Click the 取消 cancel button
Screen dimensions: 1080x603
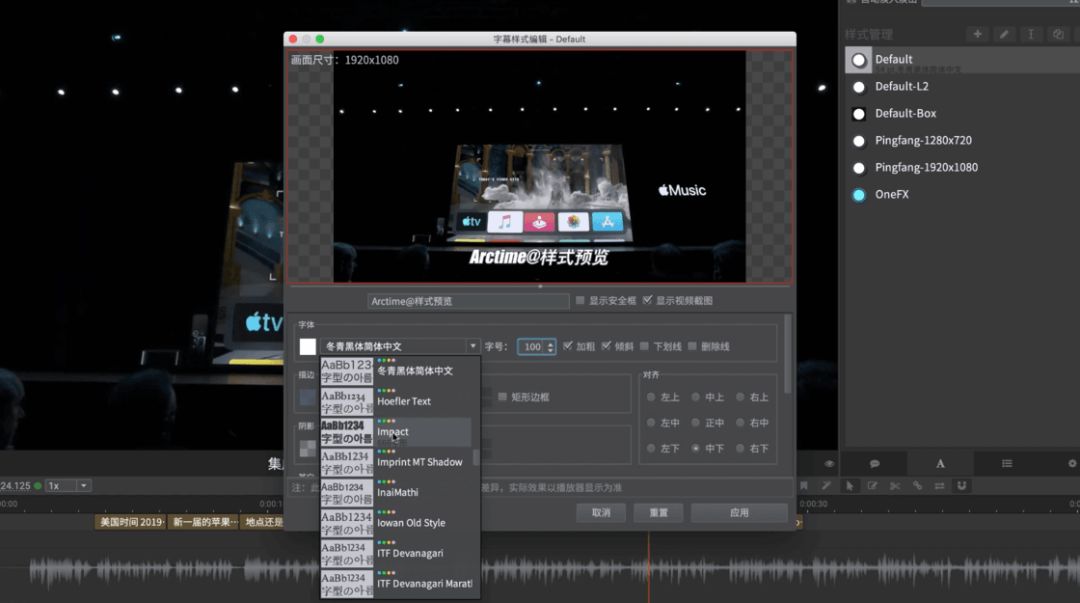pos(601,513)
